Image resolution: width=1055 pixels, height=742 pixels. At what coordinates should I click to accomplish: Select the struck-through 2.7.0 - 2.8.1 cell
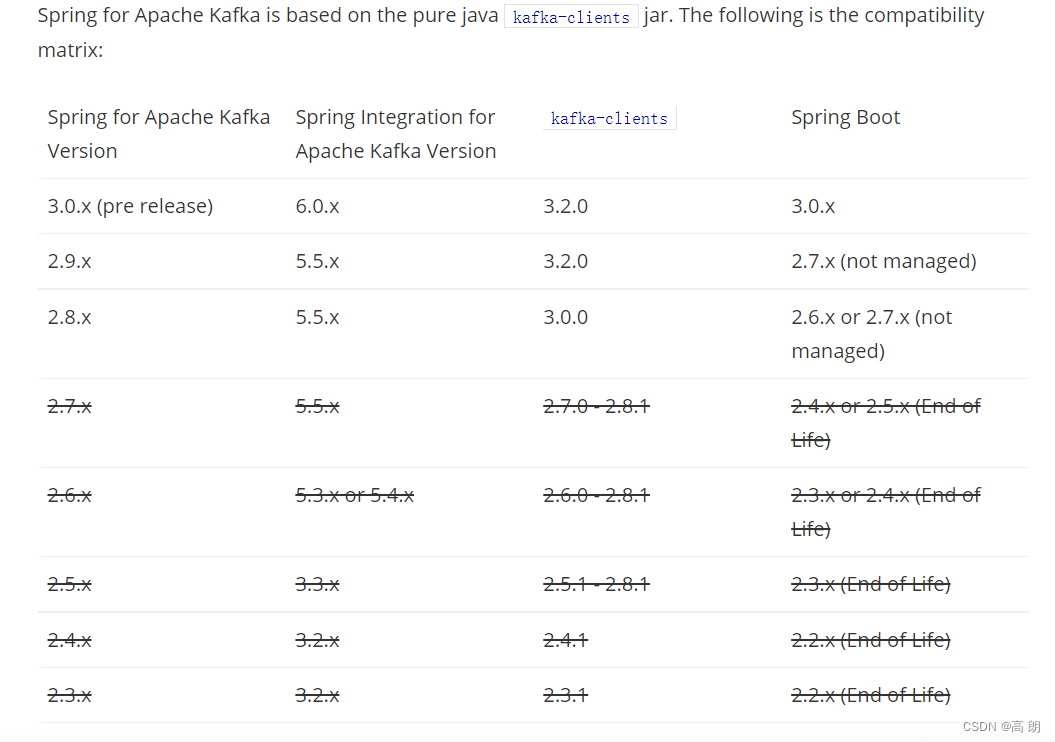tap(596, 406)
